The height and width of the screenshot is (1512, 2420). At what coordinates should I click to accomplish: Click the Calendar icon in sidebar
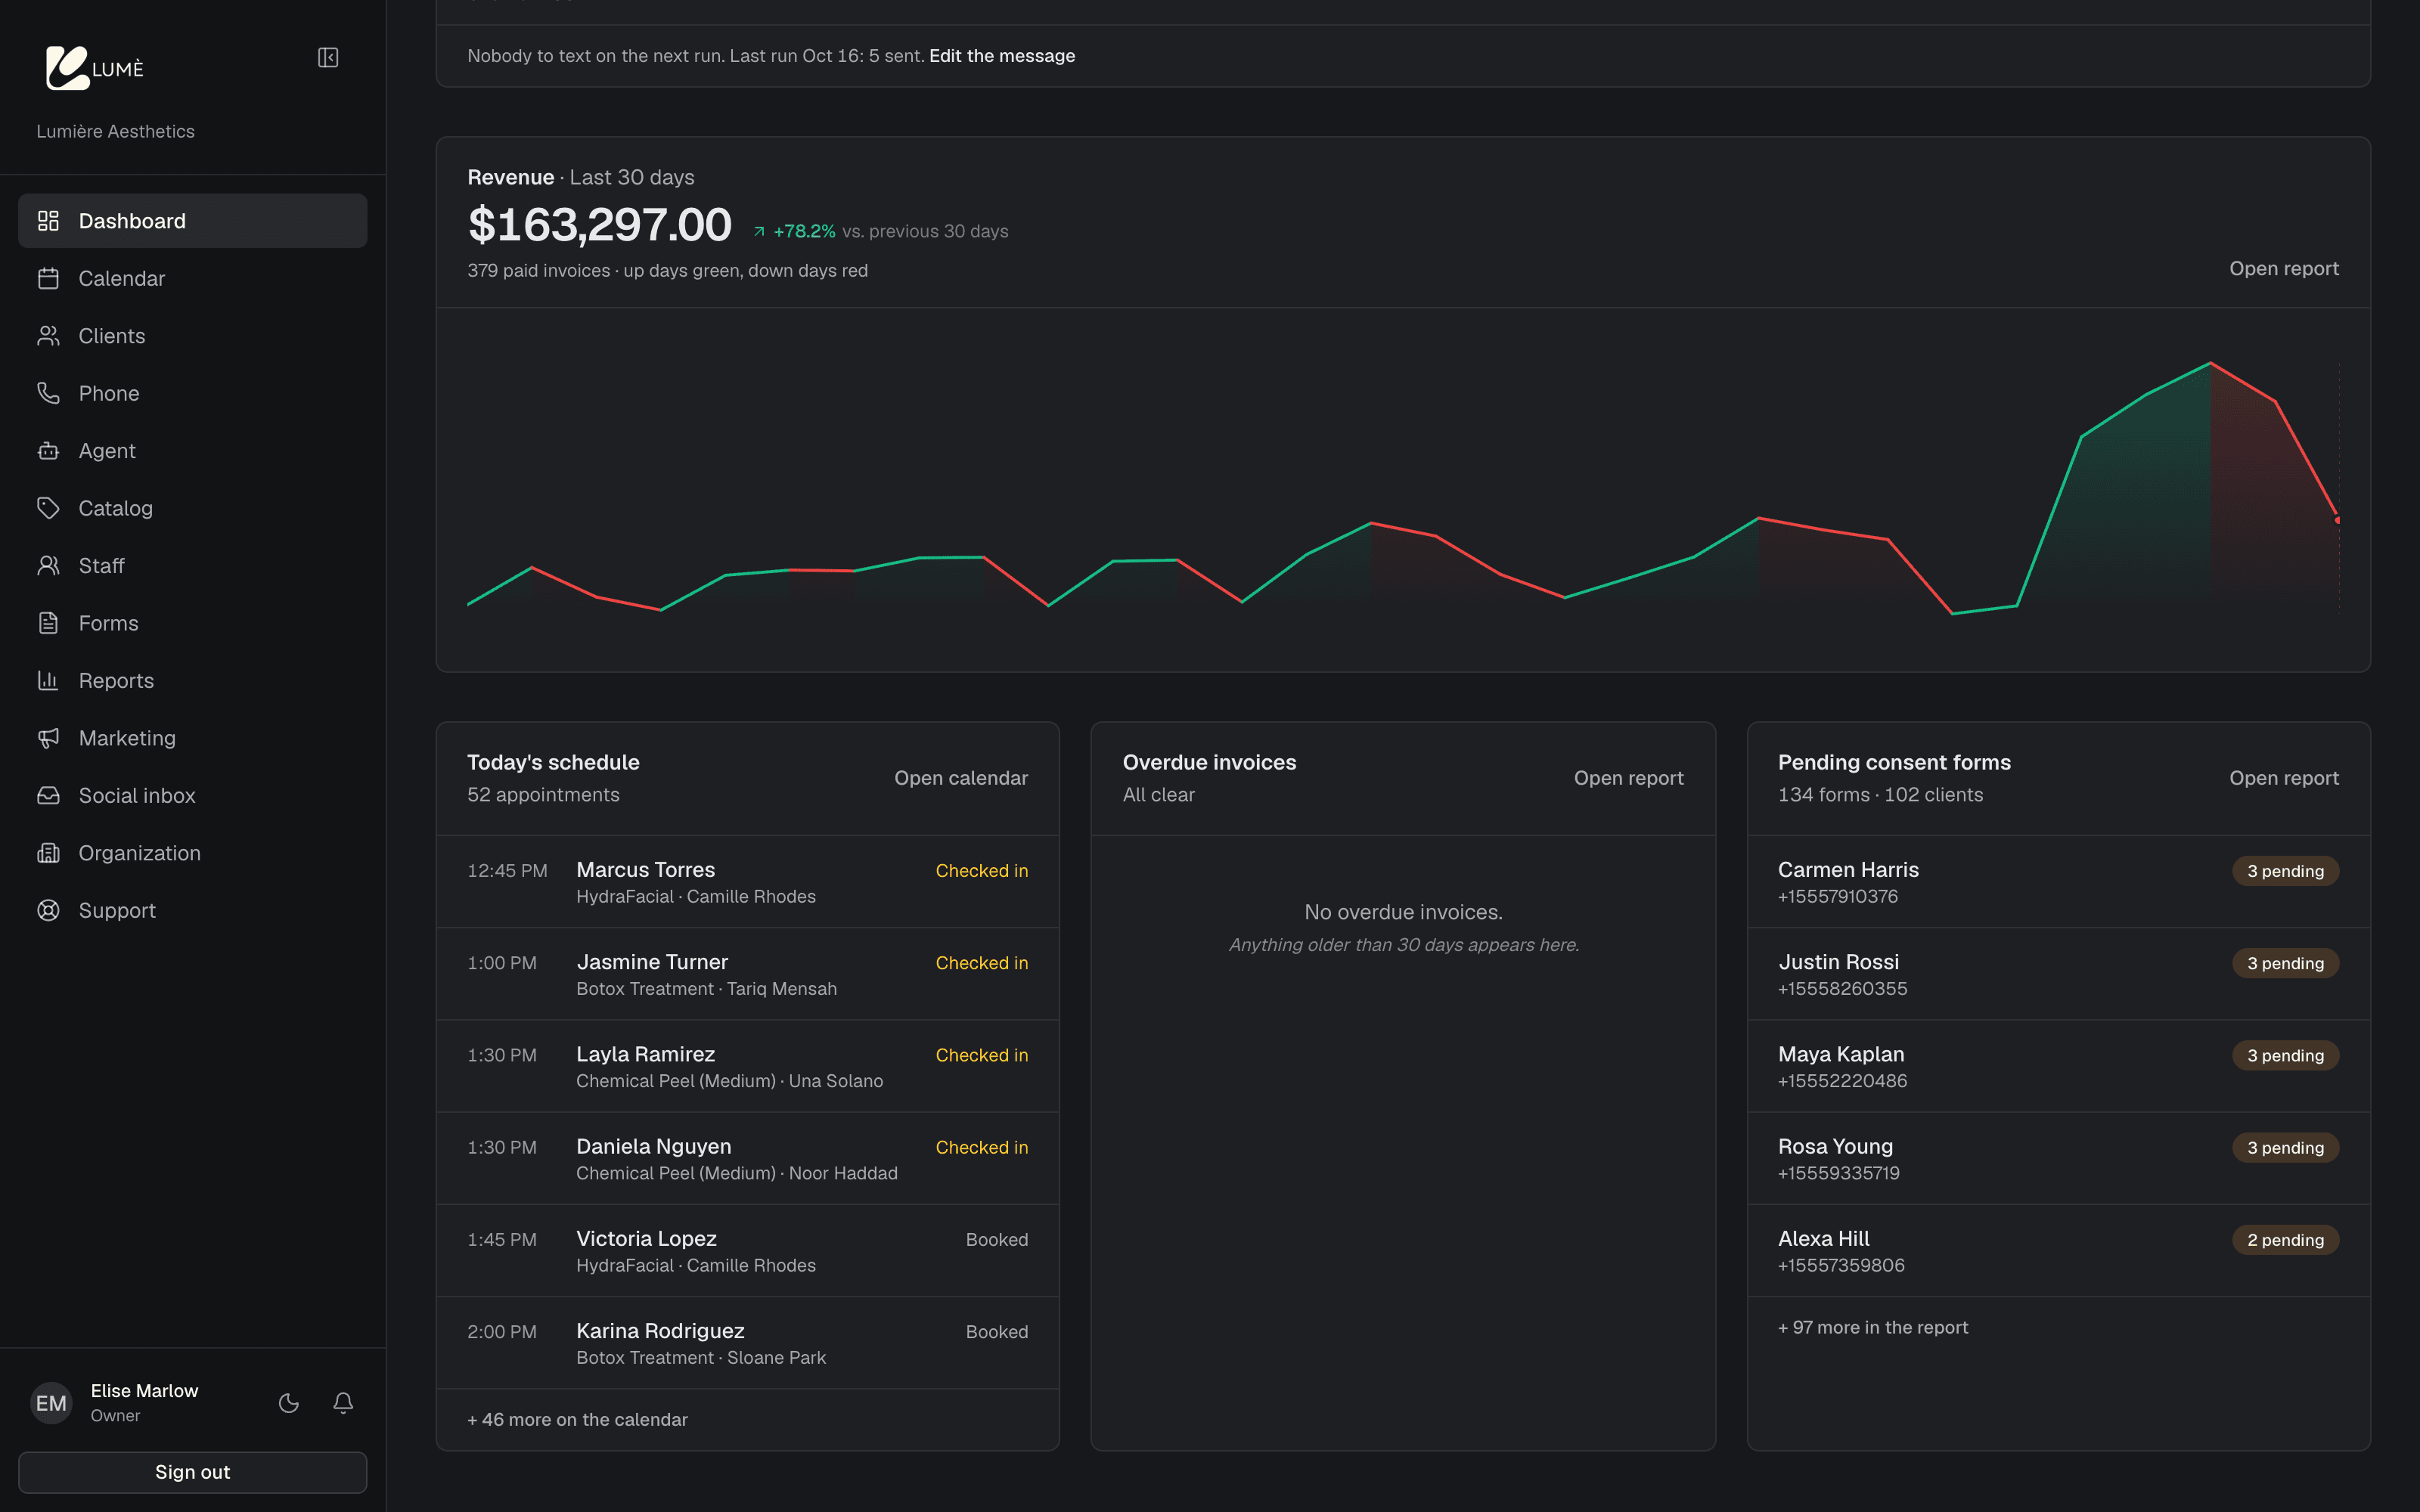(x=48, y=278)
